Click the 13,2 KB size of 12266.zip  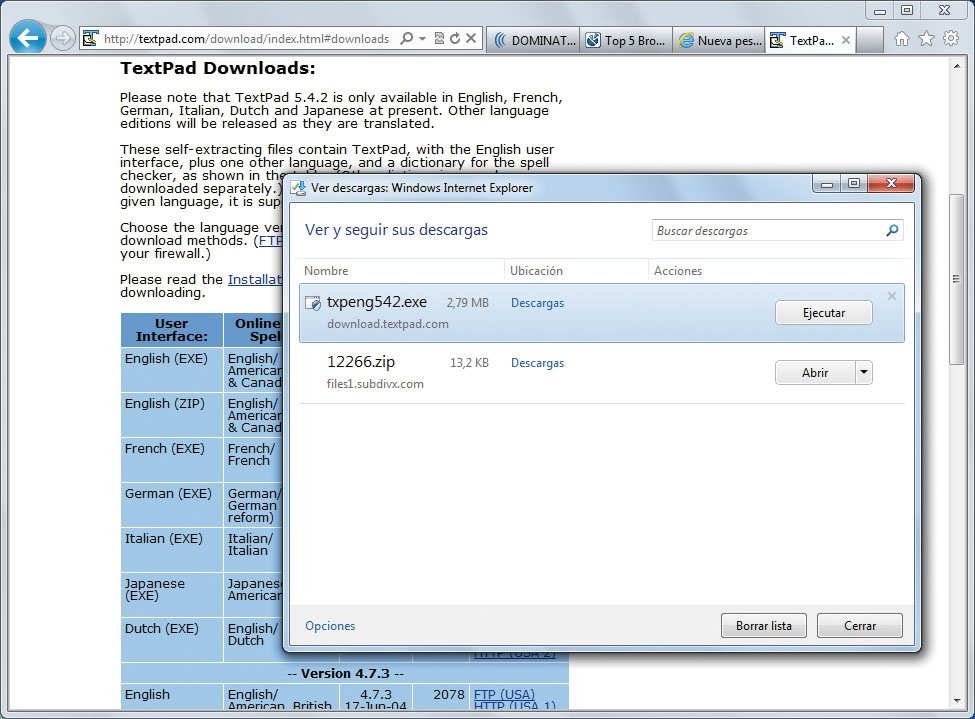tap(469, 363)
